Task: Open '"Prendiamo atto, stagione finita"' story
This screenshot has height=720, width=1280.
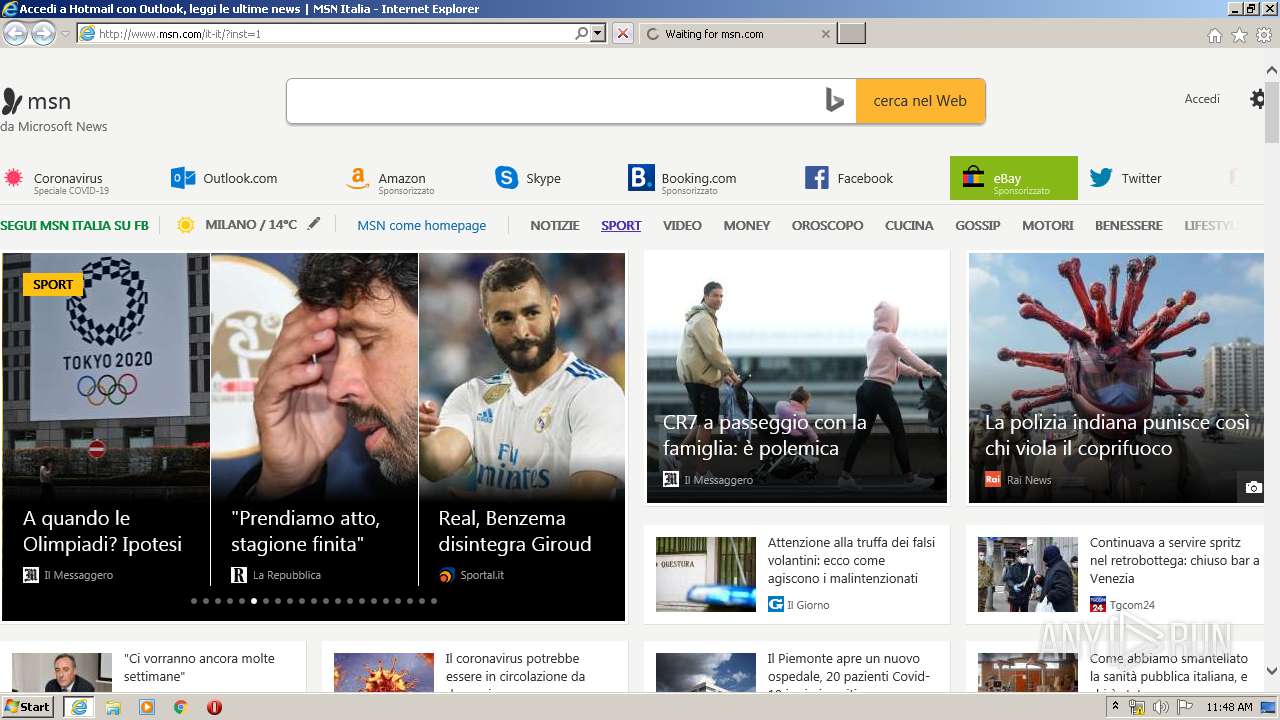Action: click(305, 531)
